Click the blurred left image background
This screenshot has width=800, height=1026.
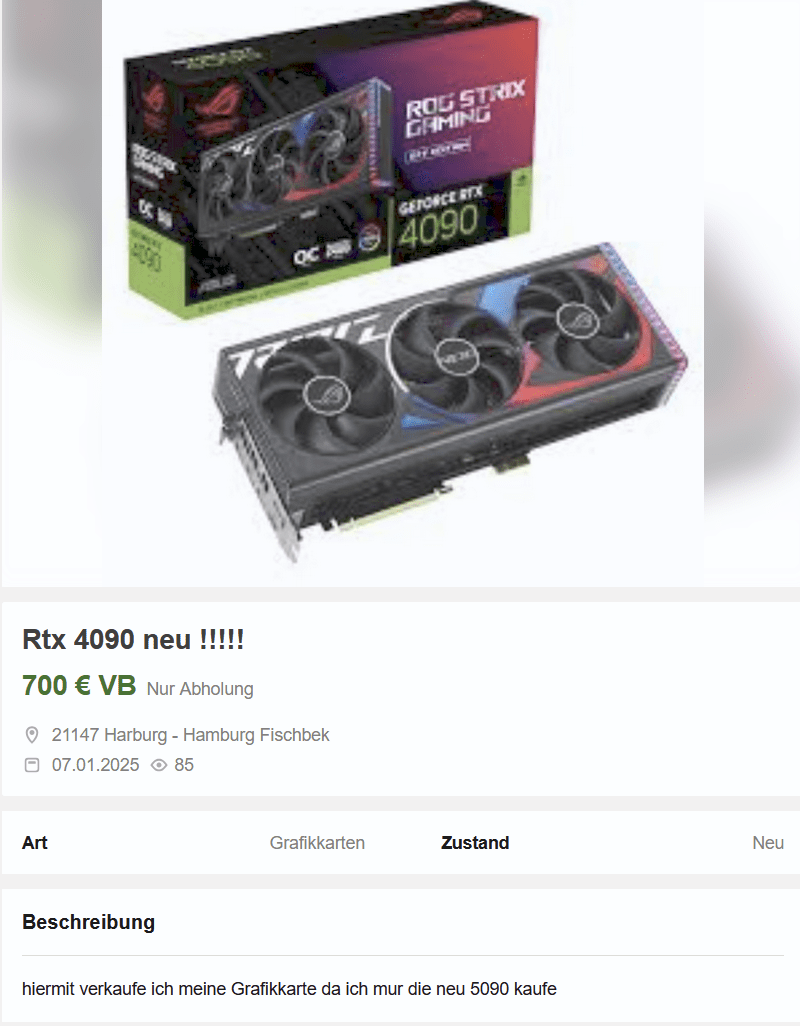(52, 293)
